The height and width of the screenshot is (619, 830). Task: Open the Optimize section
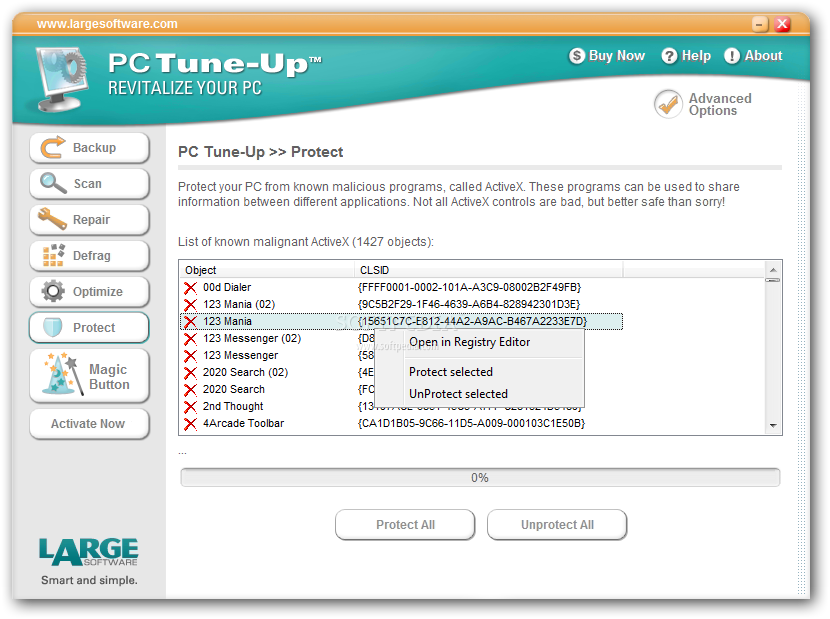tap(89, 292)
